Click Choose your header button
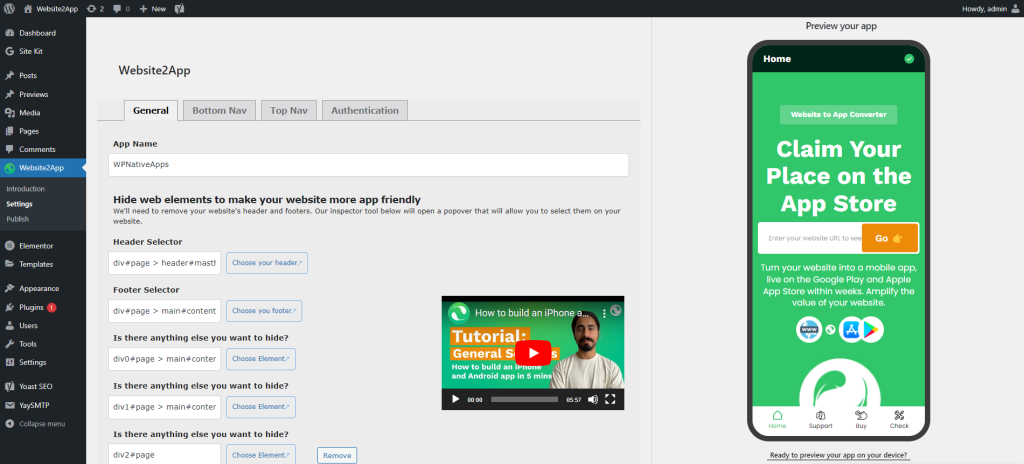 [x=267, y=263]
